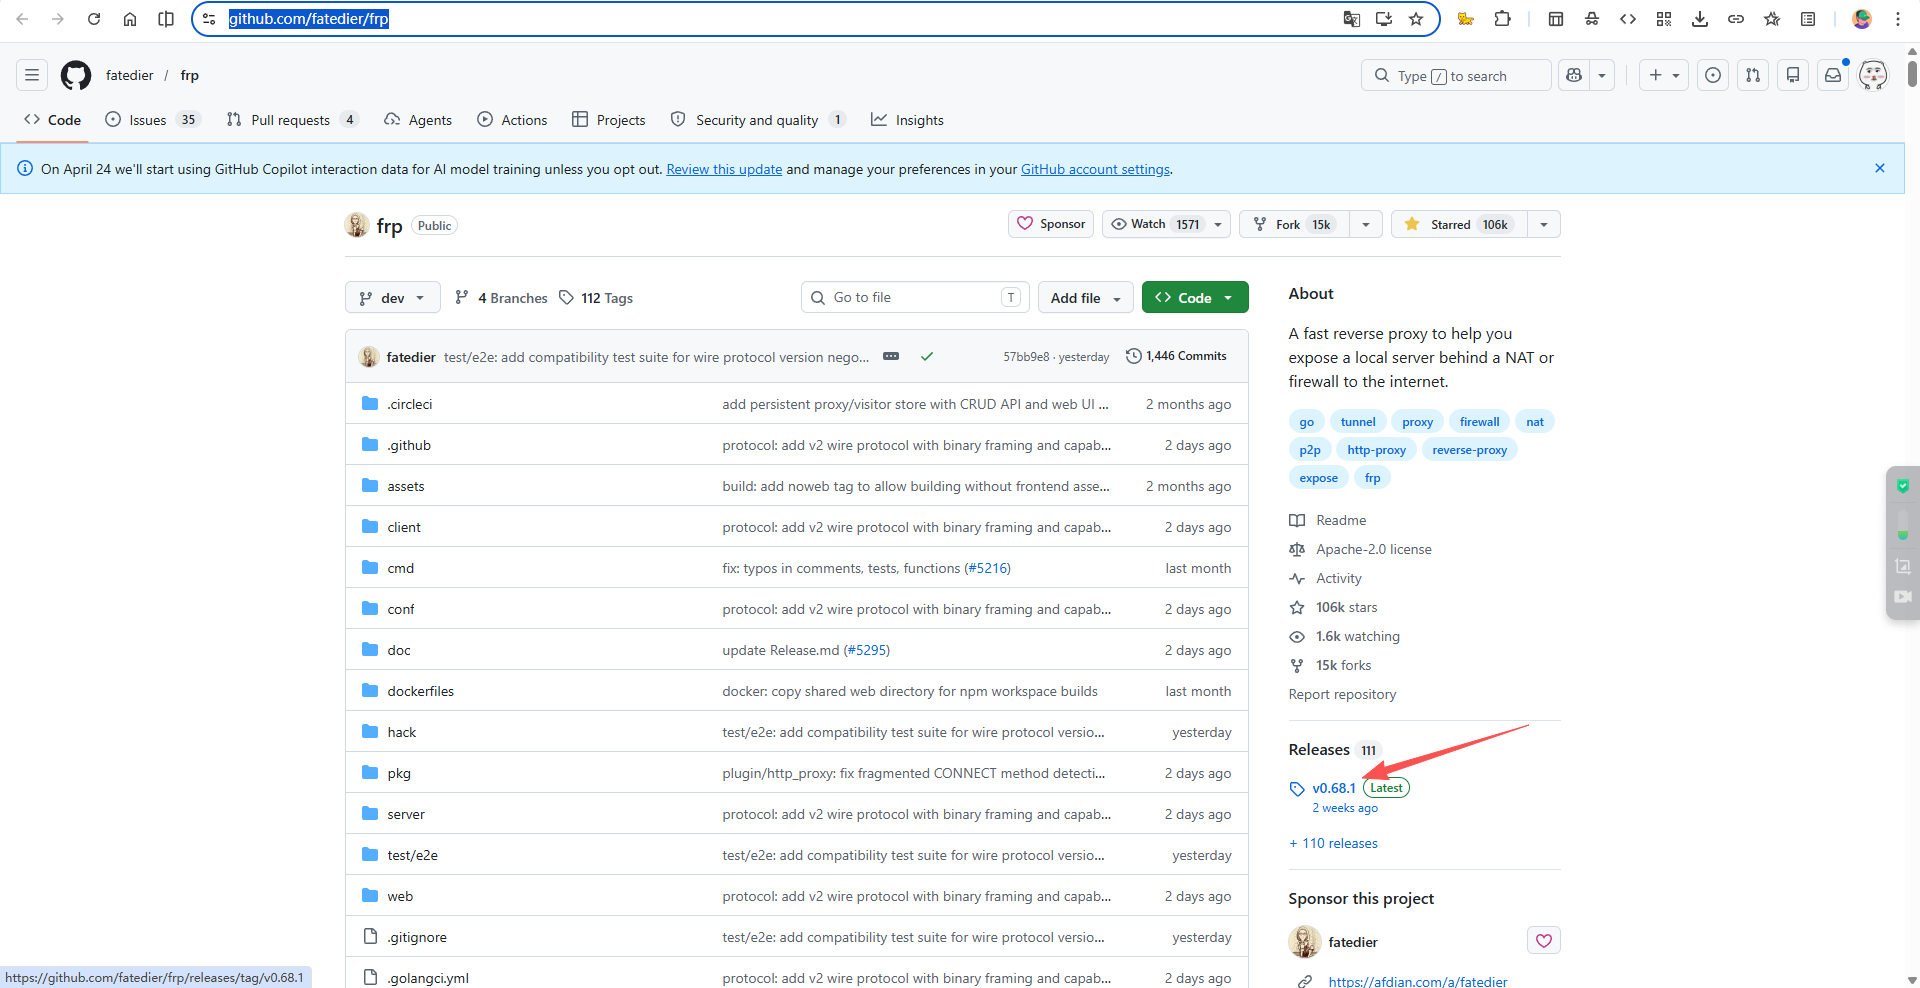Open the user avatar menu
Image resolution: width=1920 pixels, height=988 pixels.
click(1873, 75)
